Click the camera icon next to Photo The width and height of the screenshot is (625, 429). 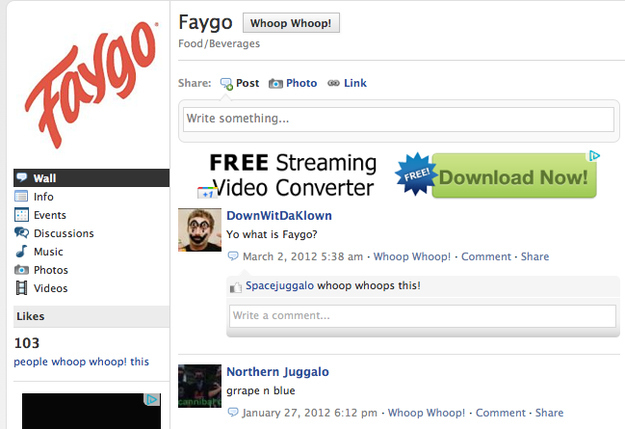[275, 84]
